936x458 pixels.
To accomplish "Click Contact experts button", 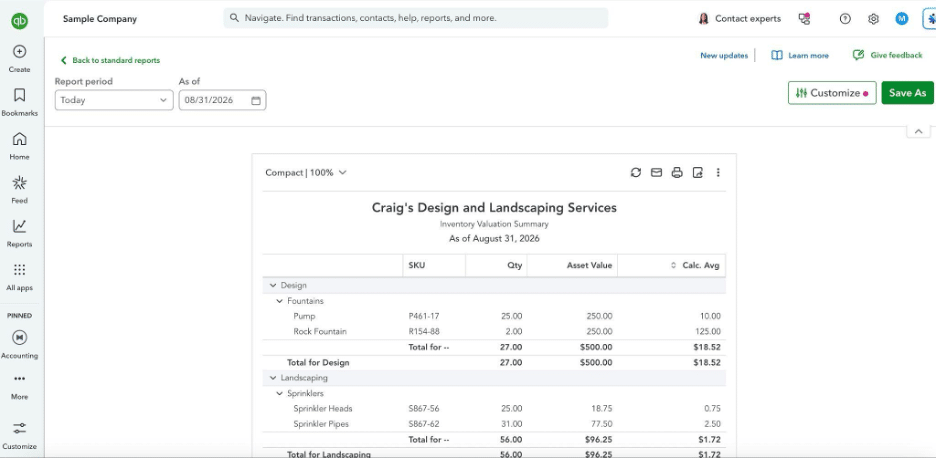I will click(740, 19).
